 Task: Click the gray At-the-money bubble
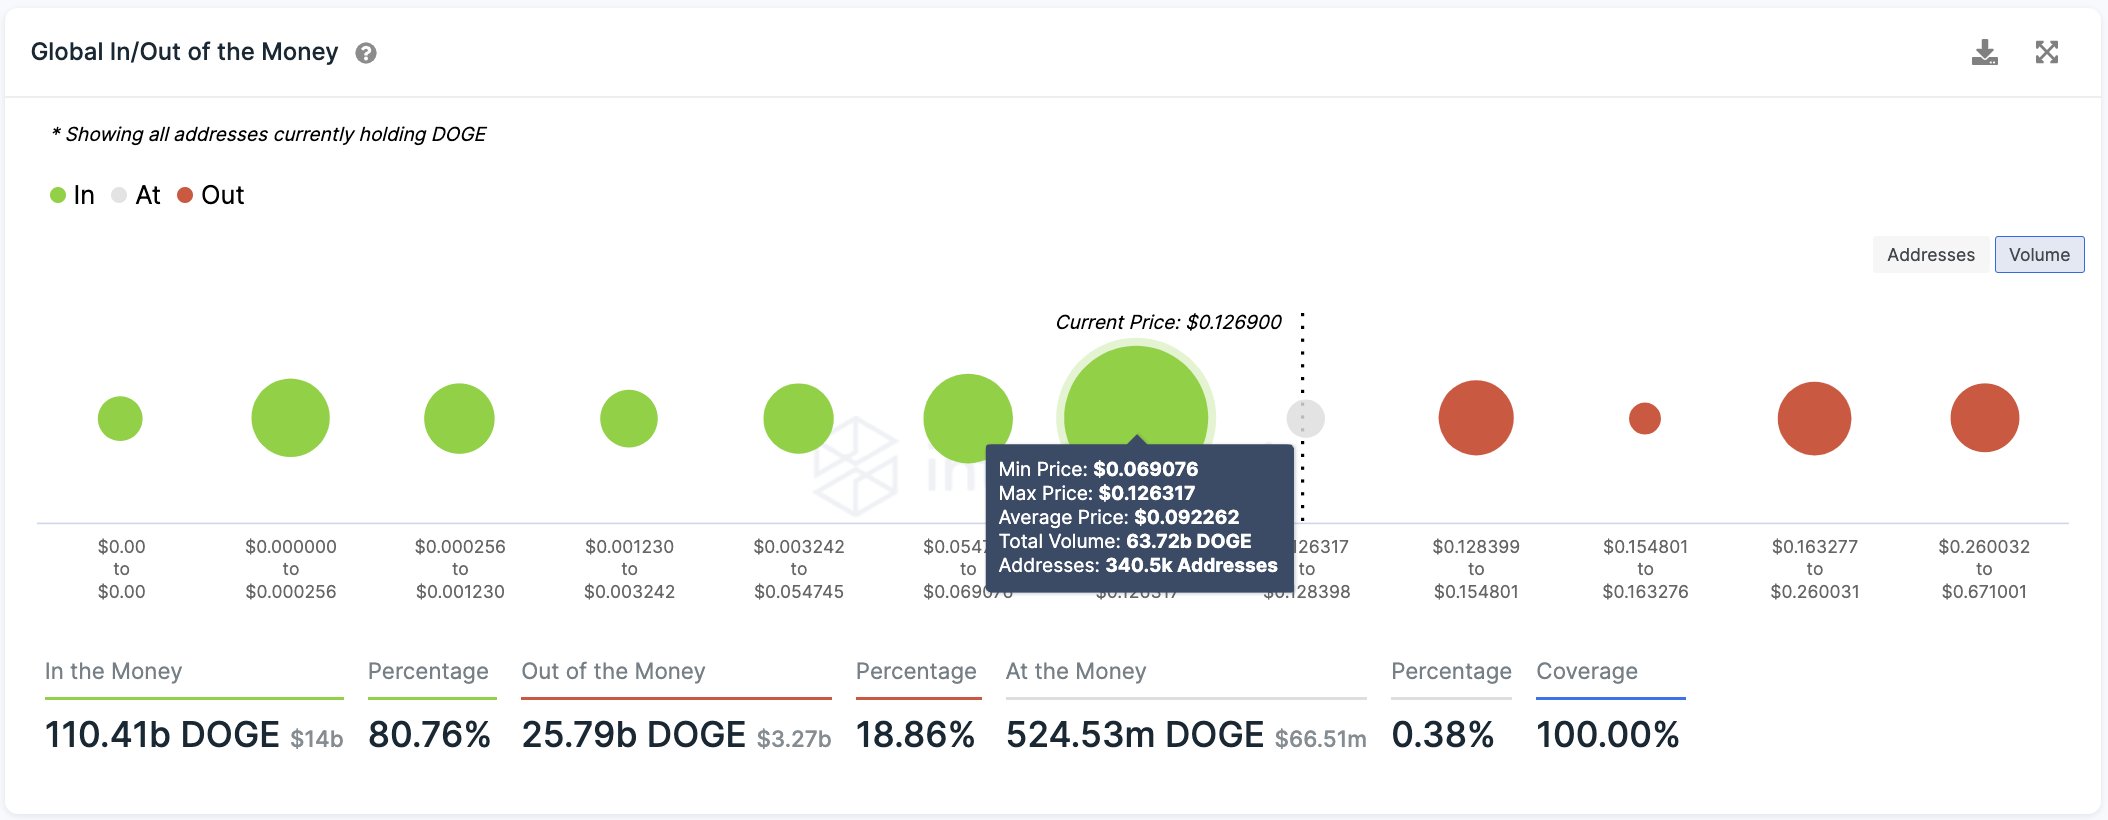(x=1305, y=418)
